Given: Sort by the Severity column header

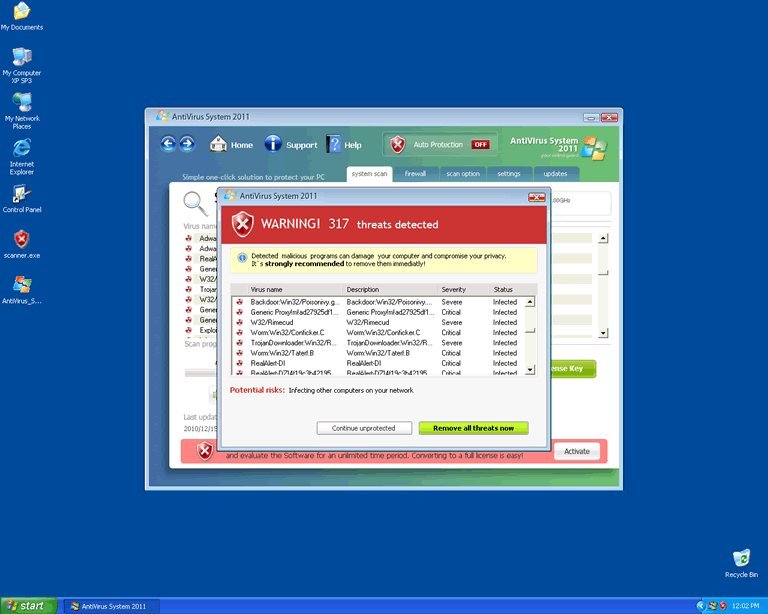Looking at the screenshot, I should (454, 290).
